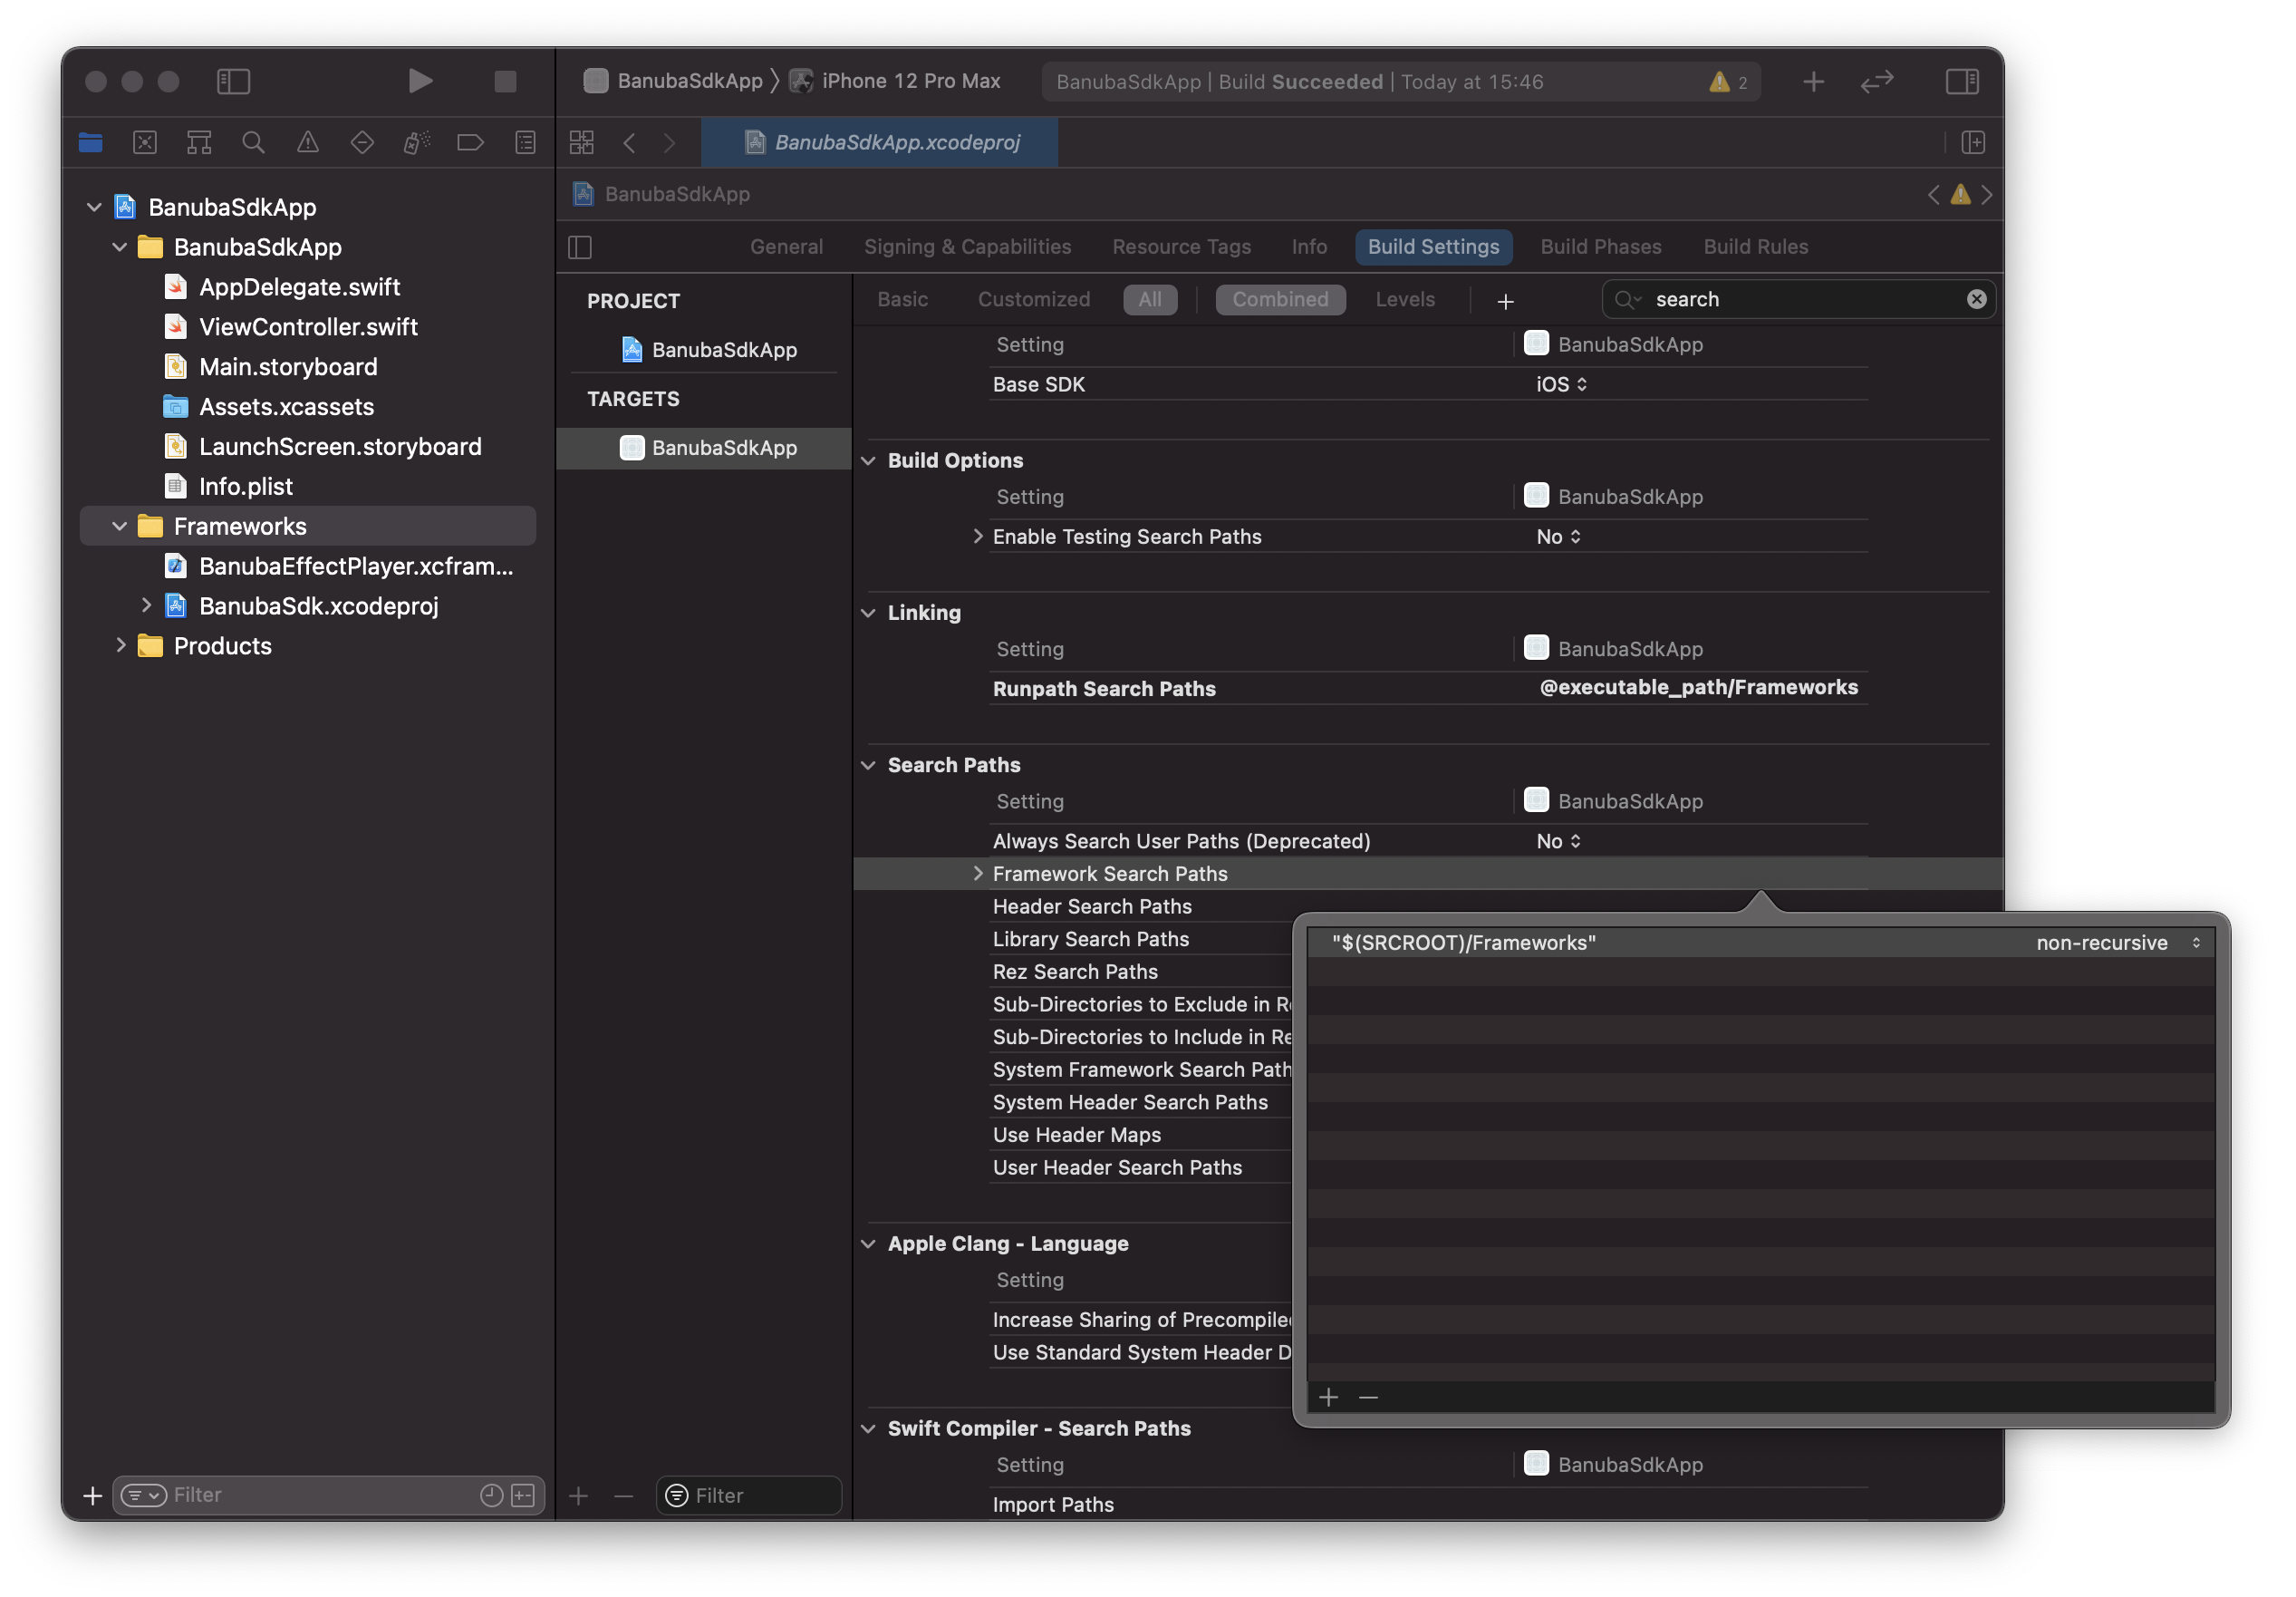Expand Enable Testing Search Paths
This screenshot has height=1597, width=2296.
[977, 536]
